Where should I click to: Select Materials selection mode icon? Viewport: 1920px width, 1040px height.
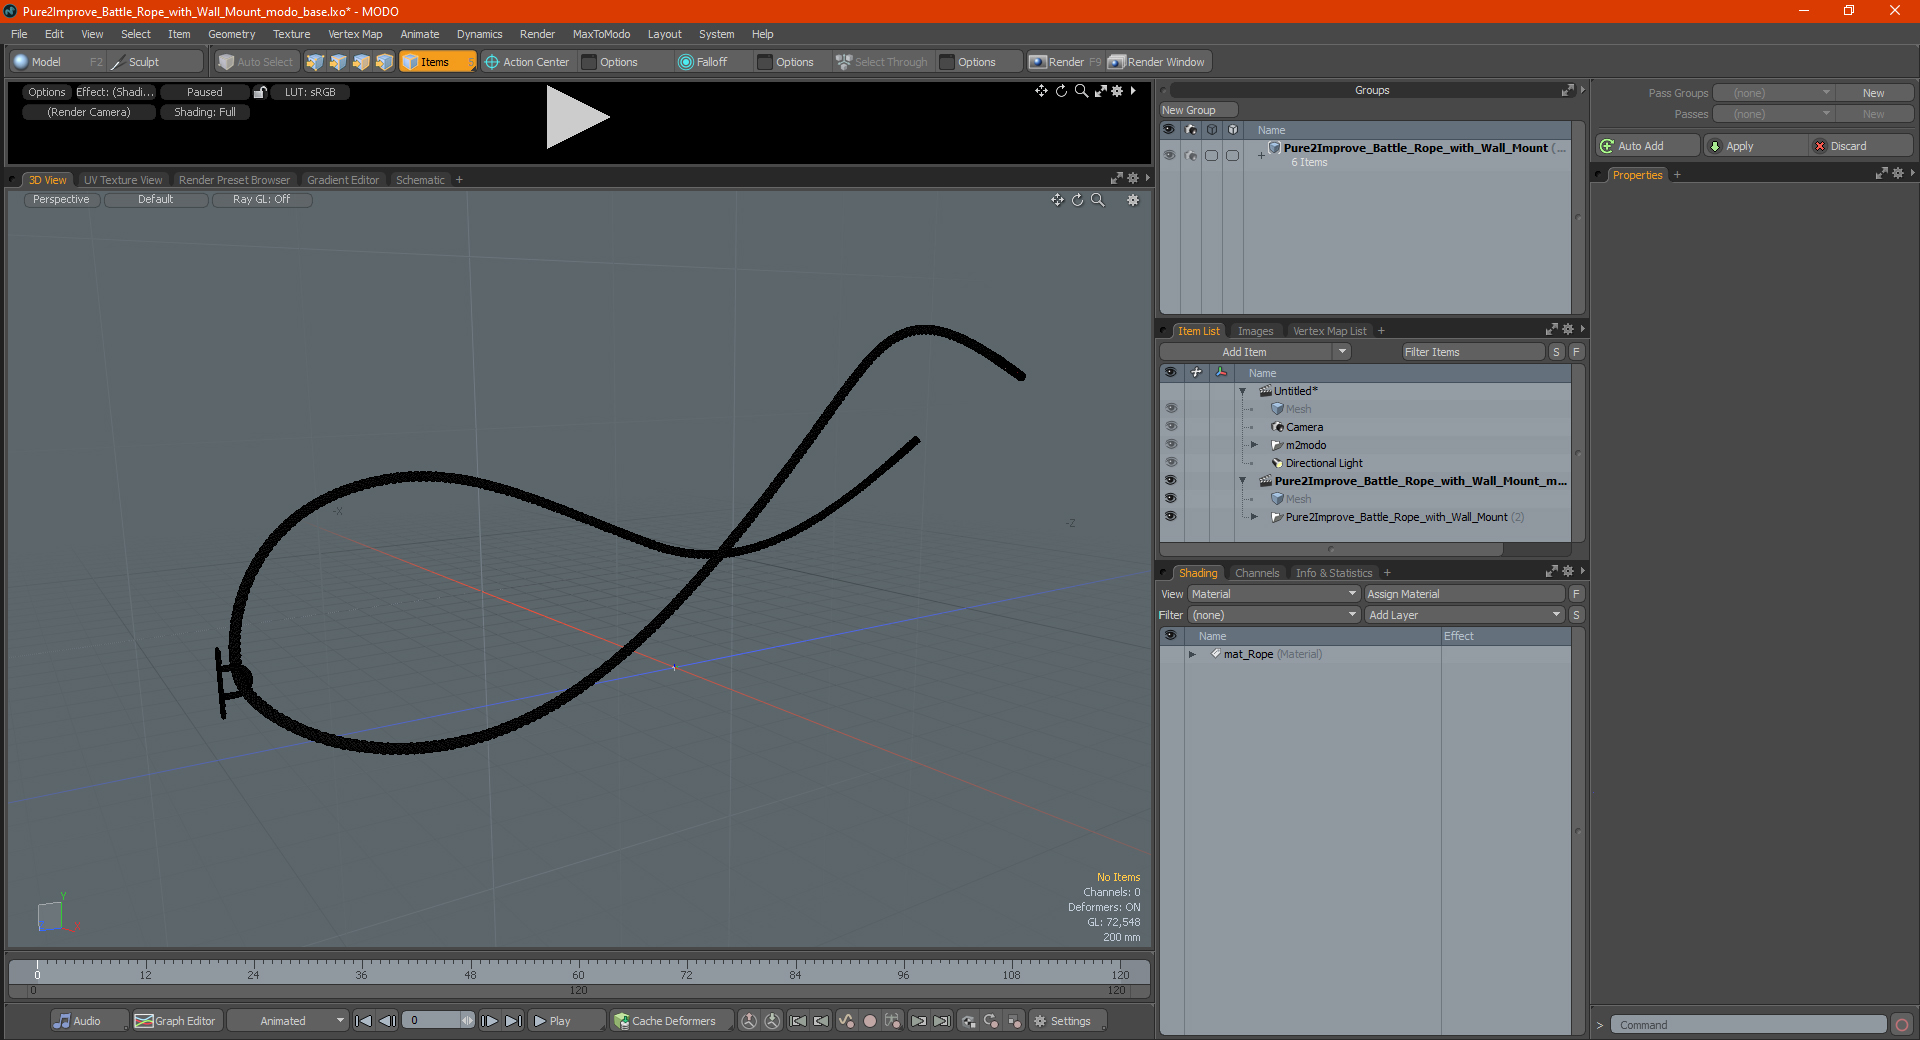tap(384, 62)
